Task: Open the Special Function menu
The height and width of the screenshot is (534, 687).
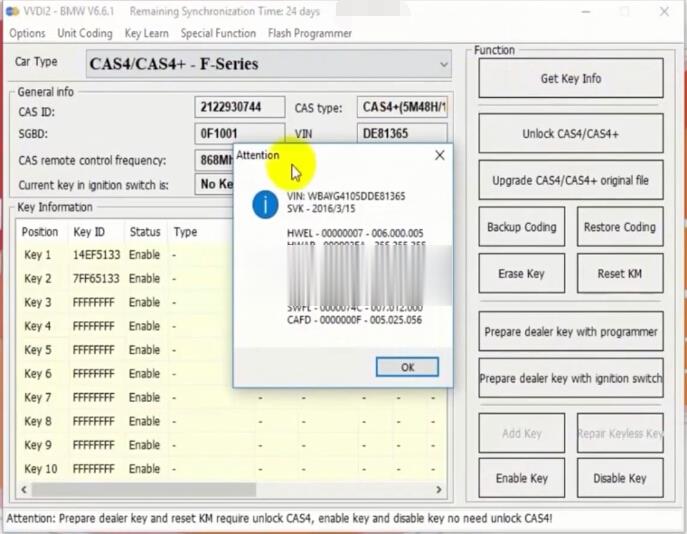Action: (218, 33)
